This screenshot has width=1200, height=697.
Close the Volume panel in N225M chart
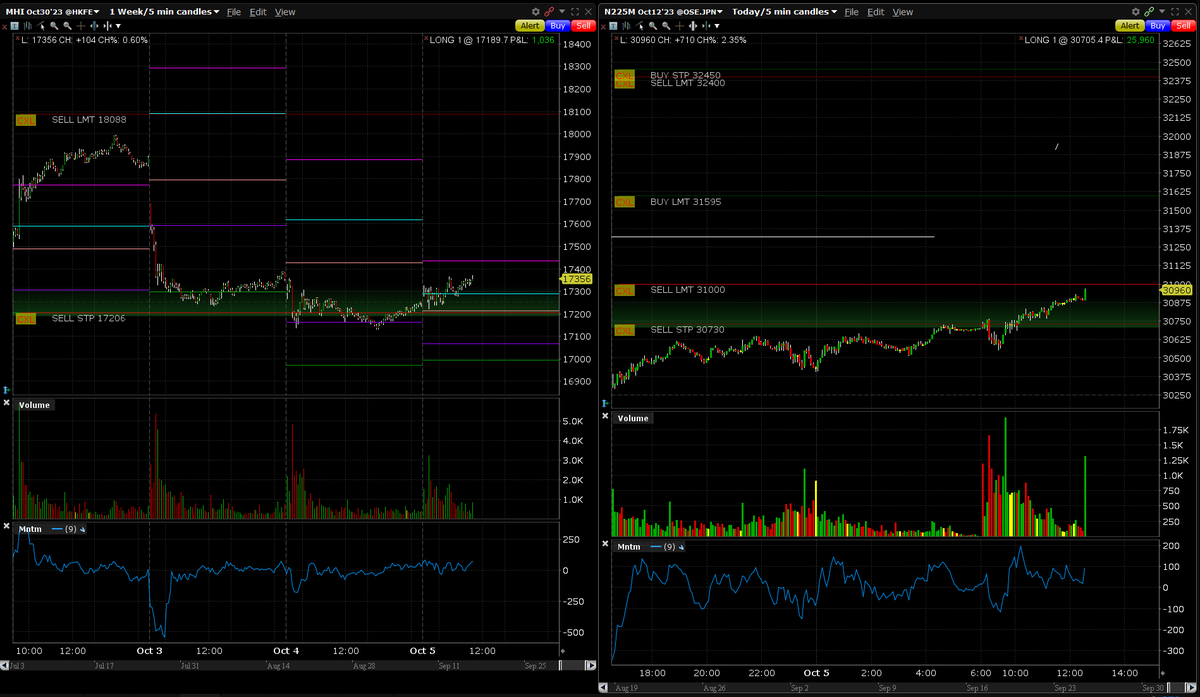[x=605, y=416]
